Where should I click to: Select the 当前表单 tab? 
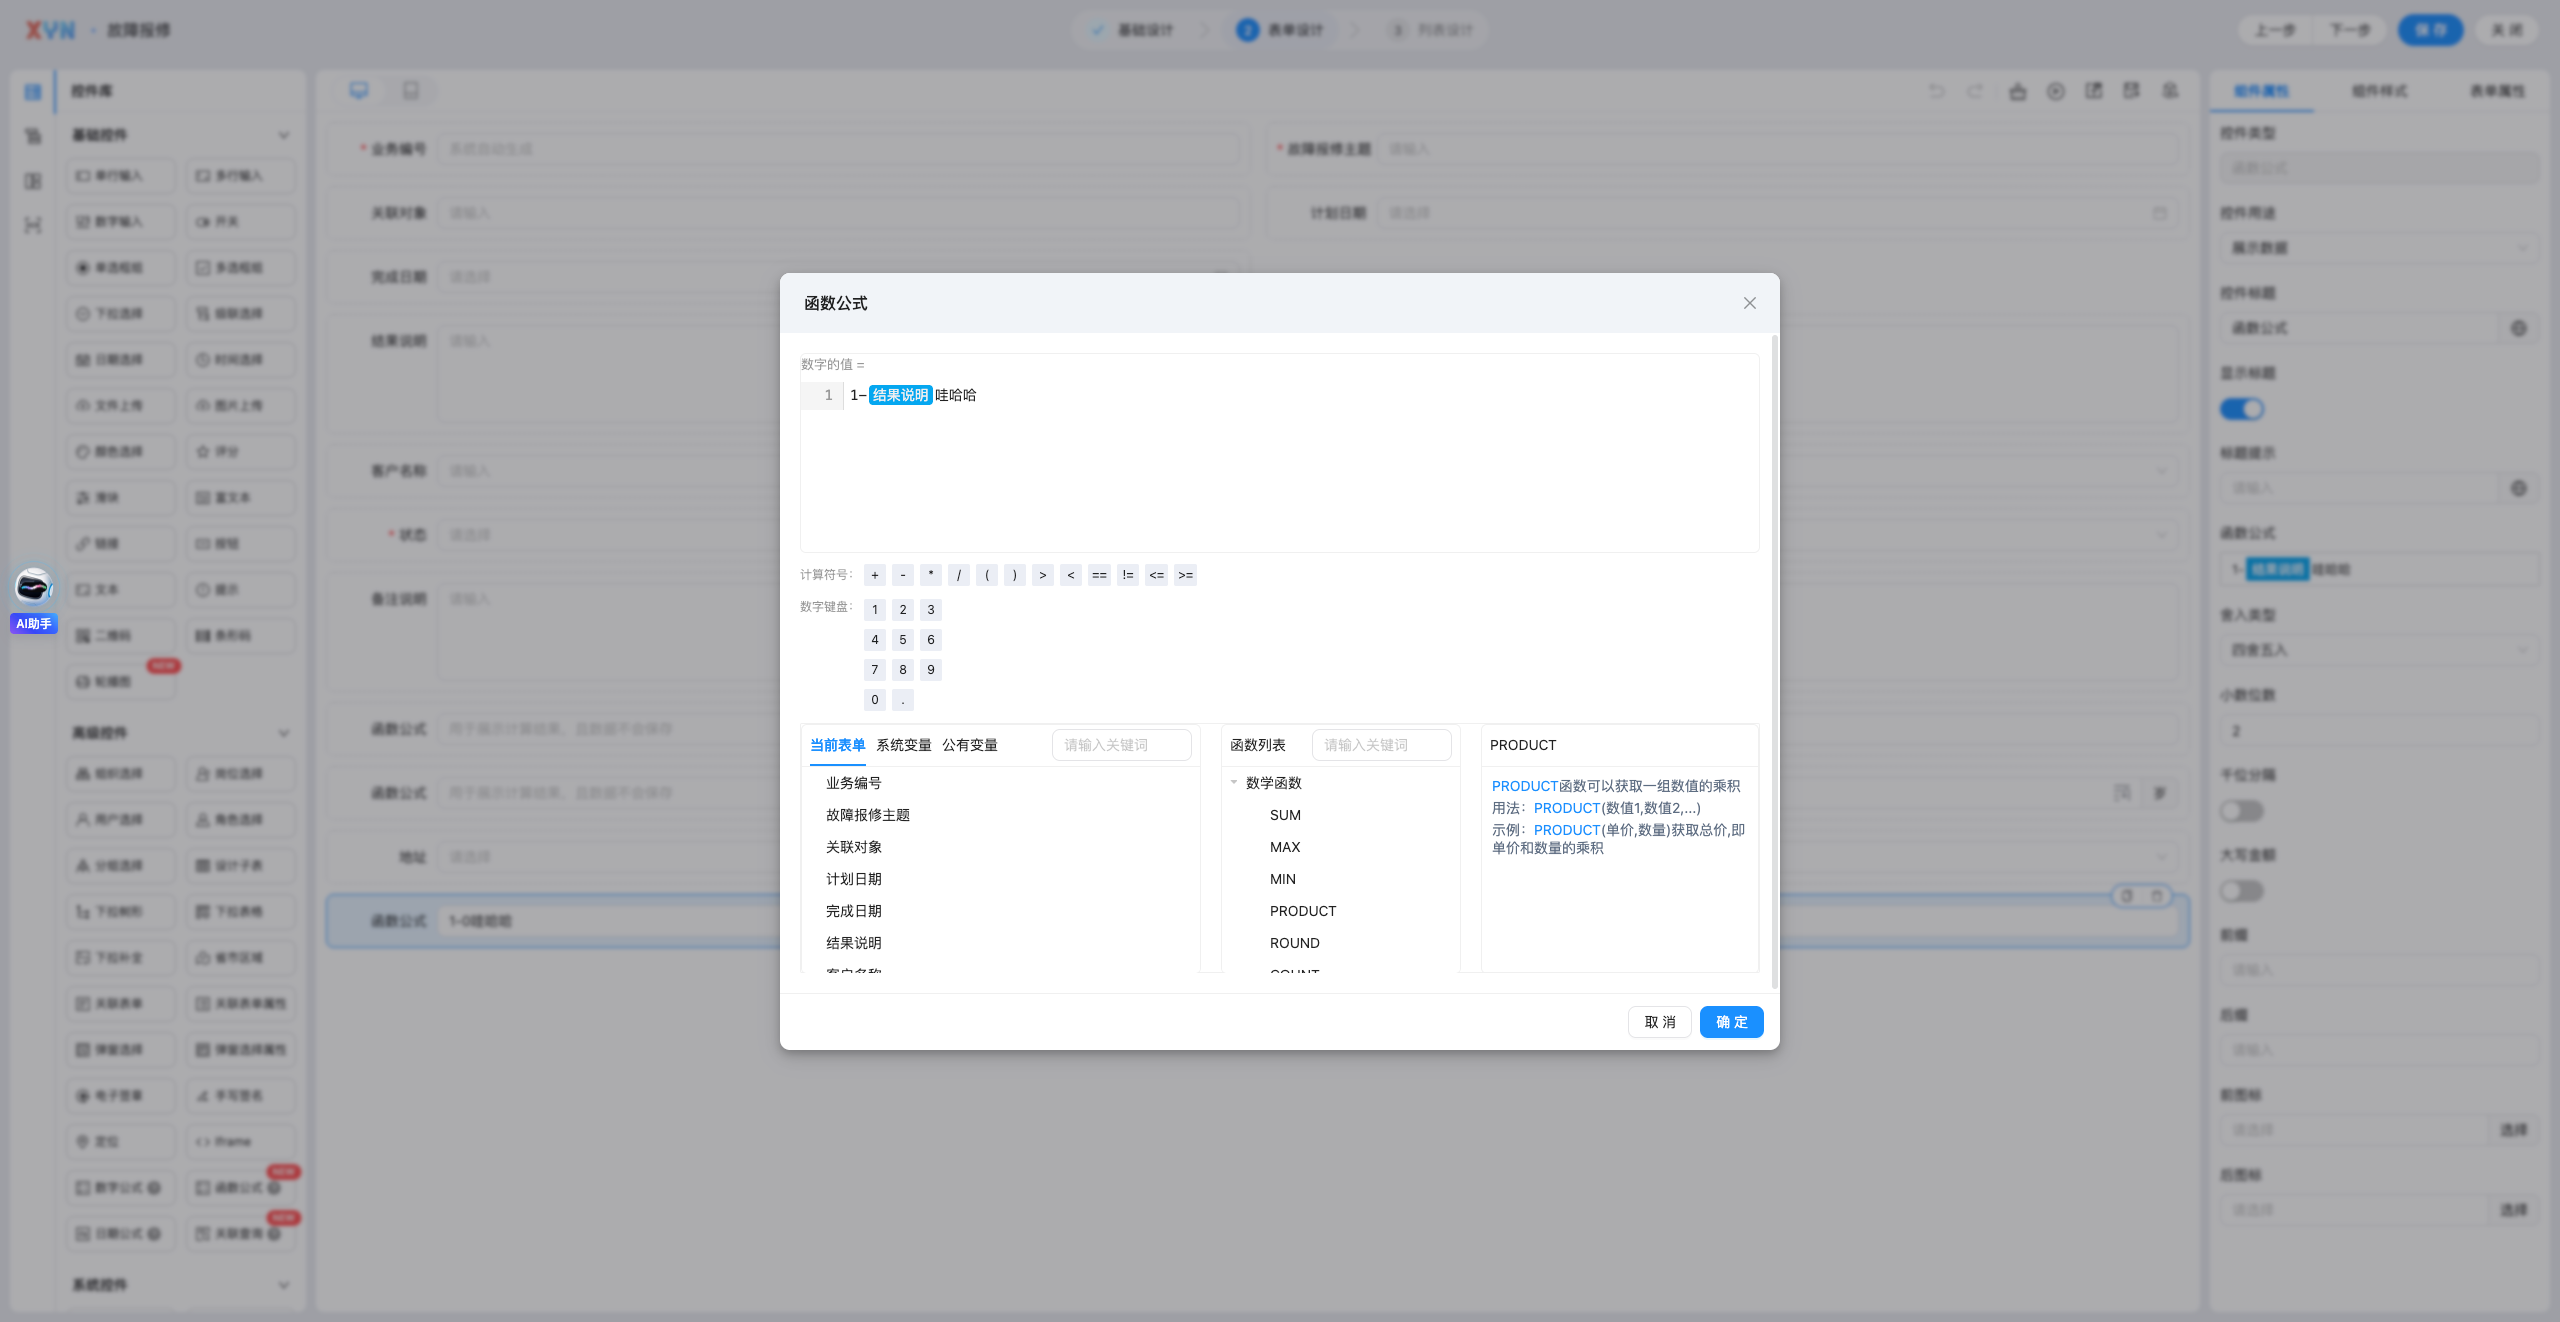(x=837, y=745)
